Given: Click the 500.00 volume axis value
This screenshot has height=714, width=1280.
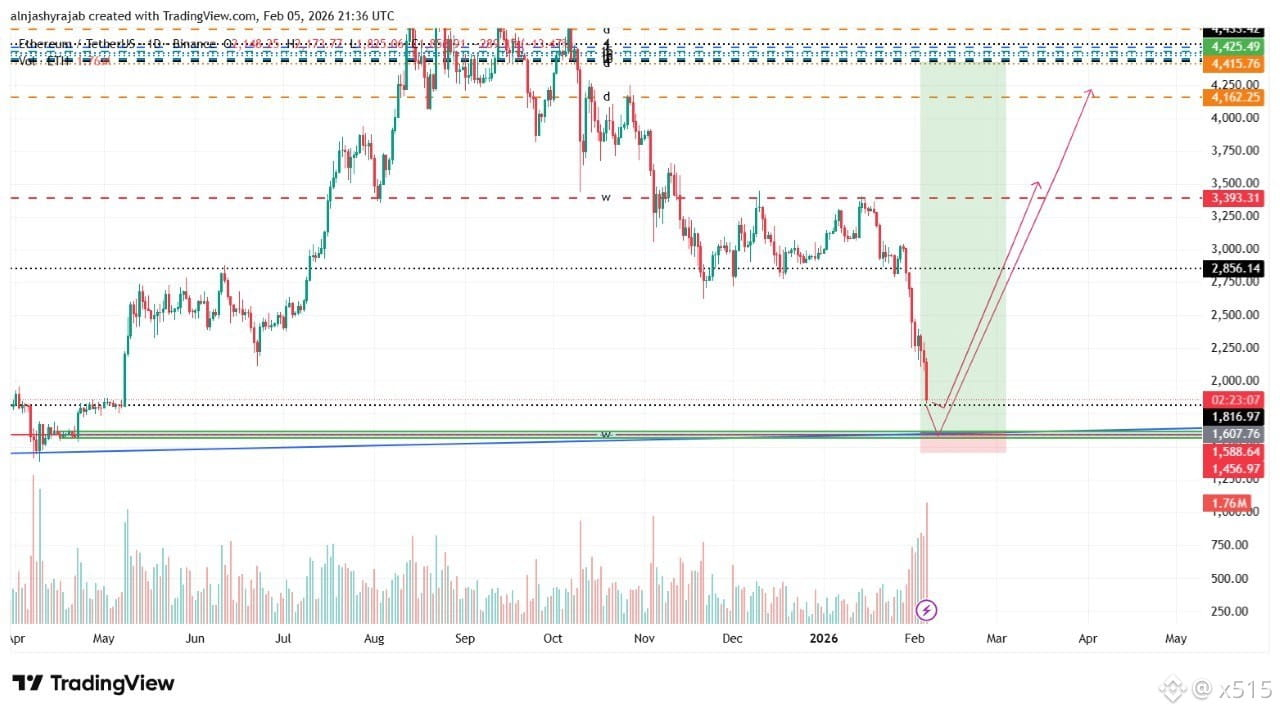Looking at the screenshot, I should pyautogui.click(x=1229, y=578).
